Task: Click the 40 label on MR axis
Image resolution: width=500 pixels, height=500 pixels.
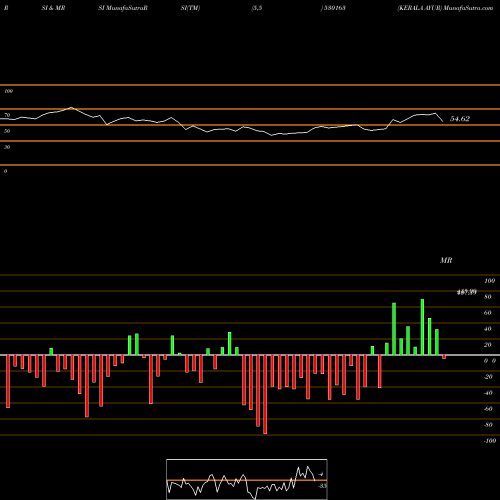Action: (488, 329)
